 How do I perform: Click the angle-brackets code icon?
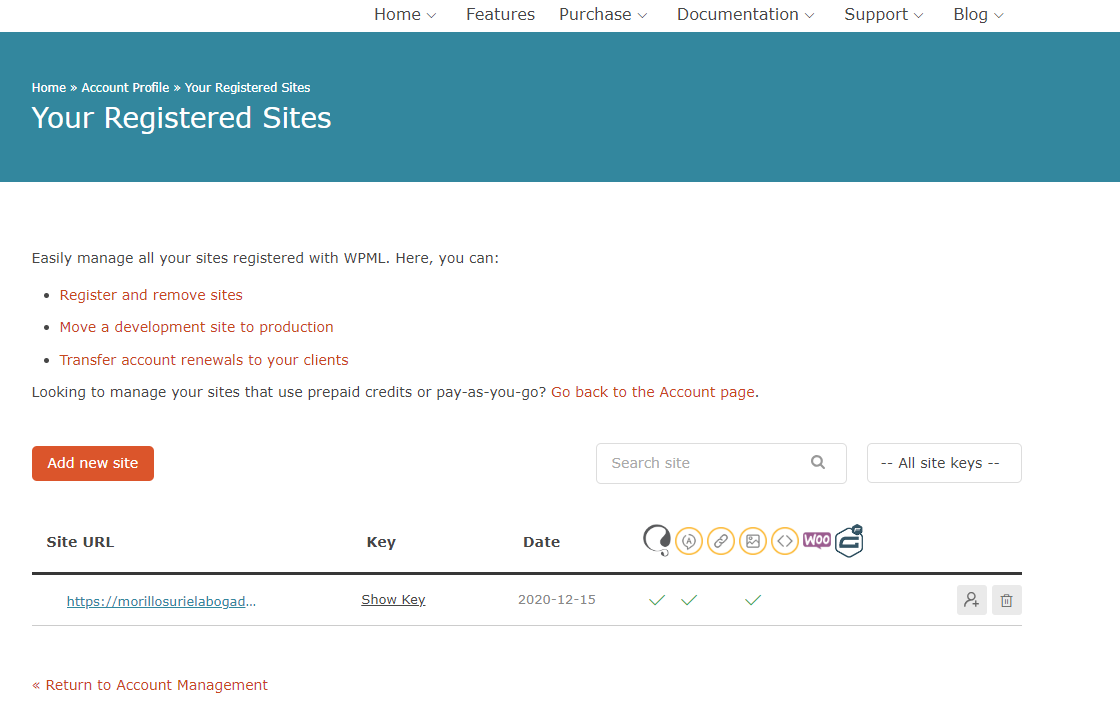pyautogui.click(x=785, y=541)
